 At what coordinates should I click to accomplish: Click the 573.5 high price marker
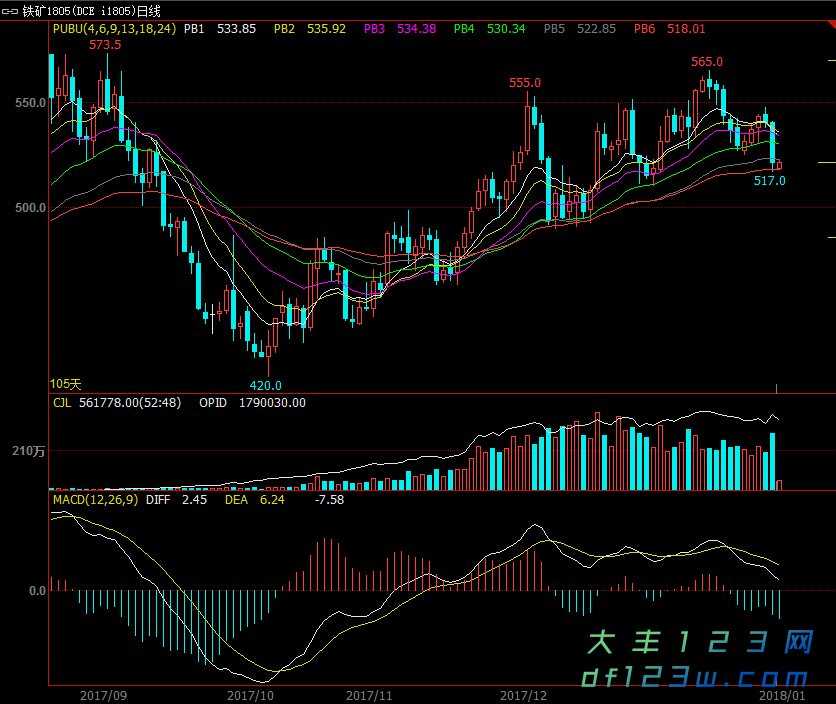[105, 45]
